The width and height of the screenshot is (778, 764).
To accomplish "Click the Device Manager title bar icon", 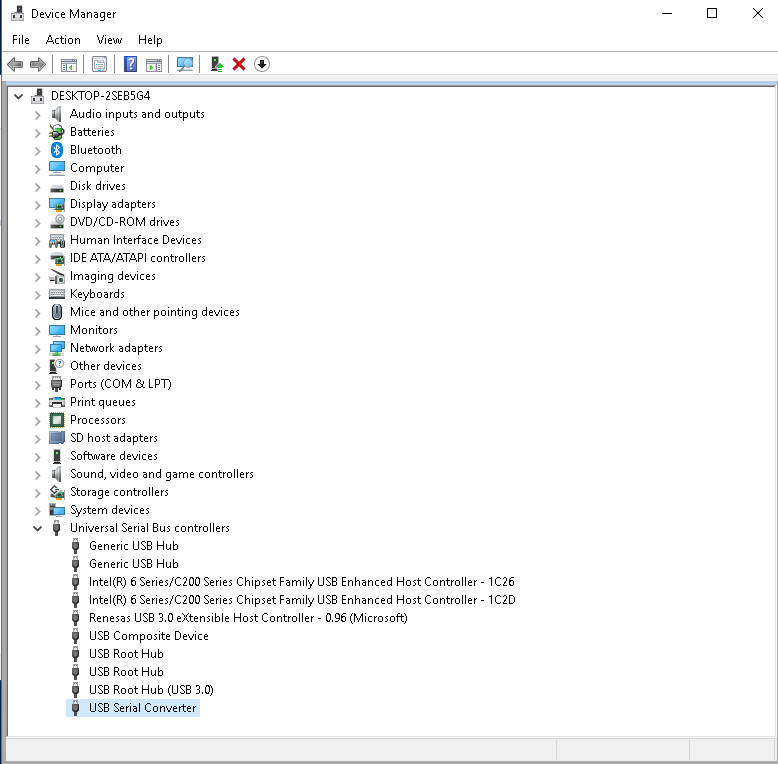I will 17,13.
